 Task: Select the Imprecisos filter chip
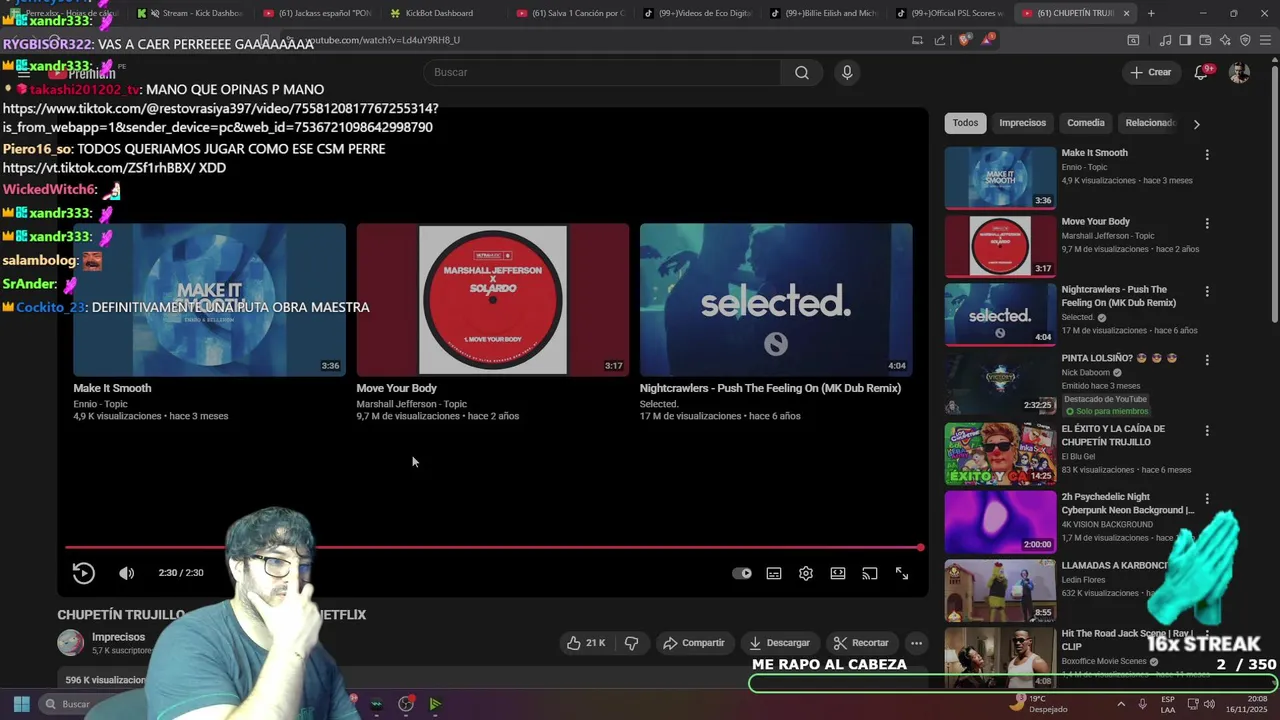click(1022, 123)
